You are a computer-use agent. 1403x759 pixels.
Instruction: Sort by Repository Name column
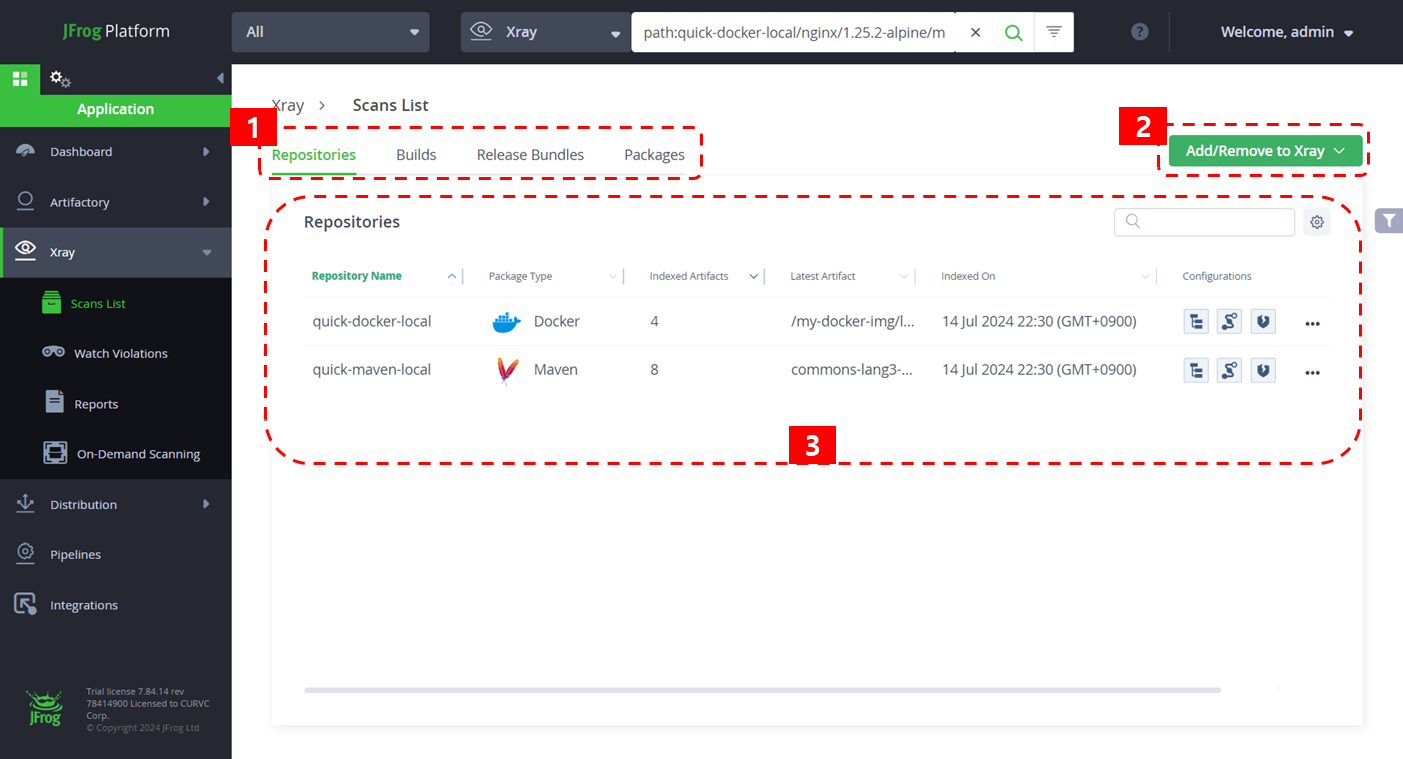point(356,276)
